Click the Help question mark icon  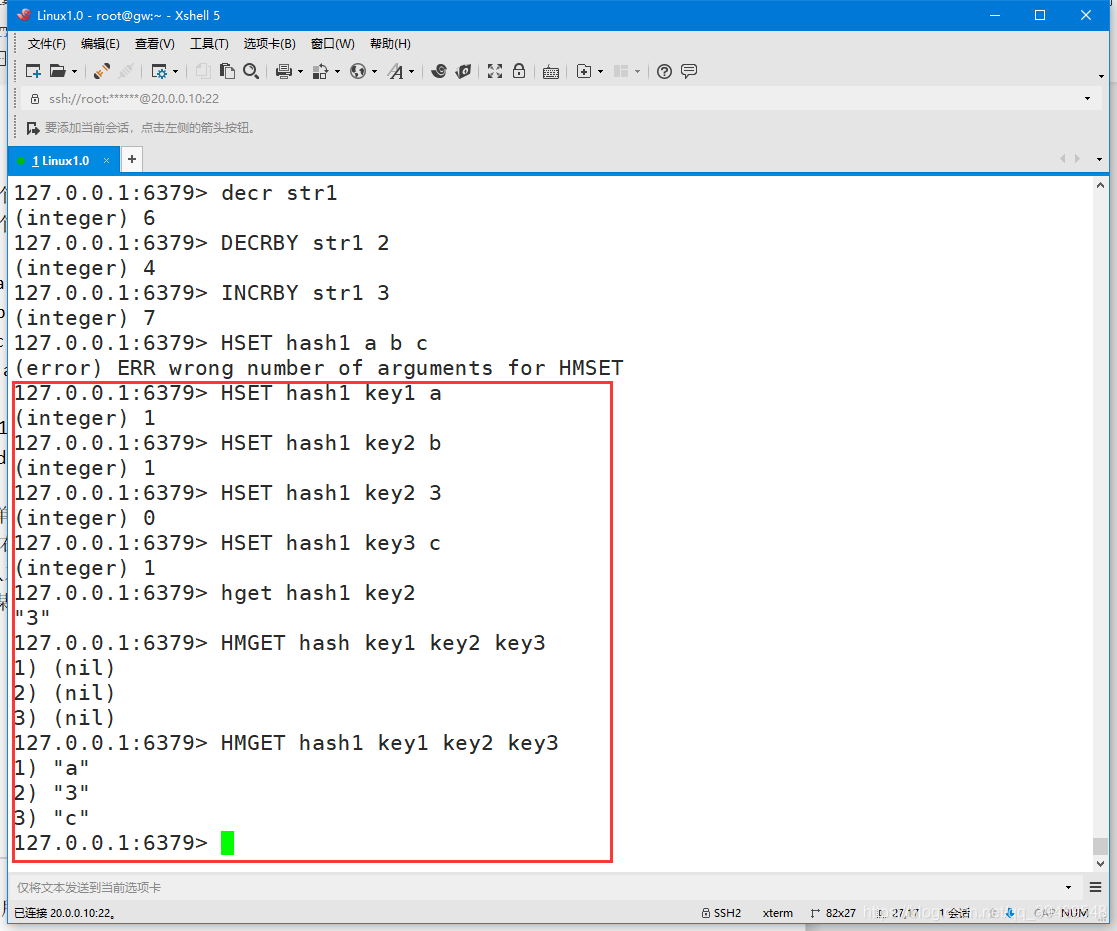(664, 71)
